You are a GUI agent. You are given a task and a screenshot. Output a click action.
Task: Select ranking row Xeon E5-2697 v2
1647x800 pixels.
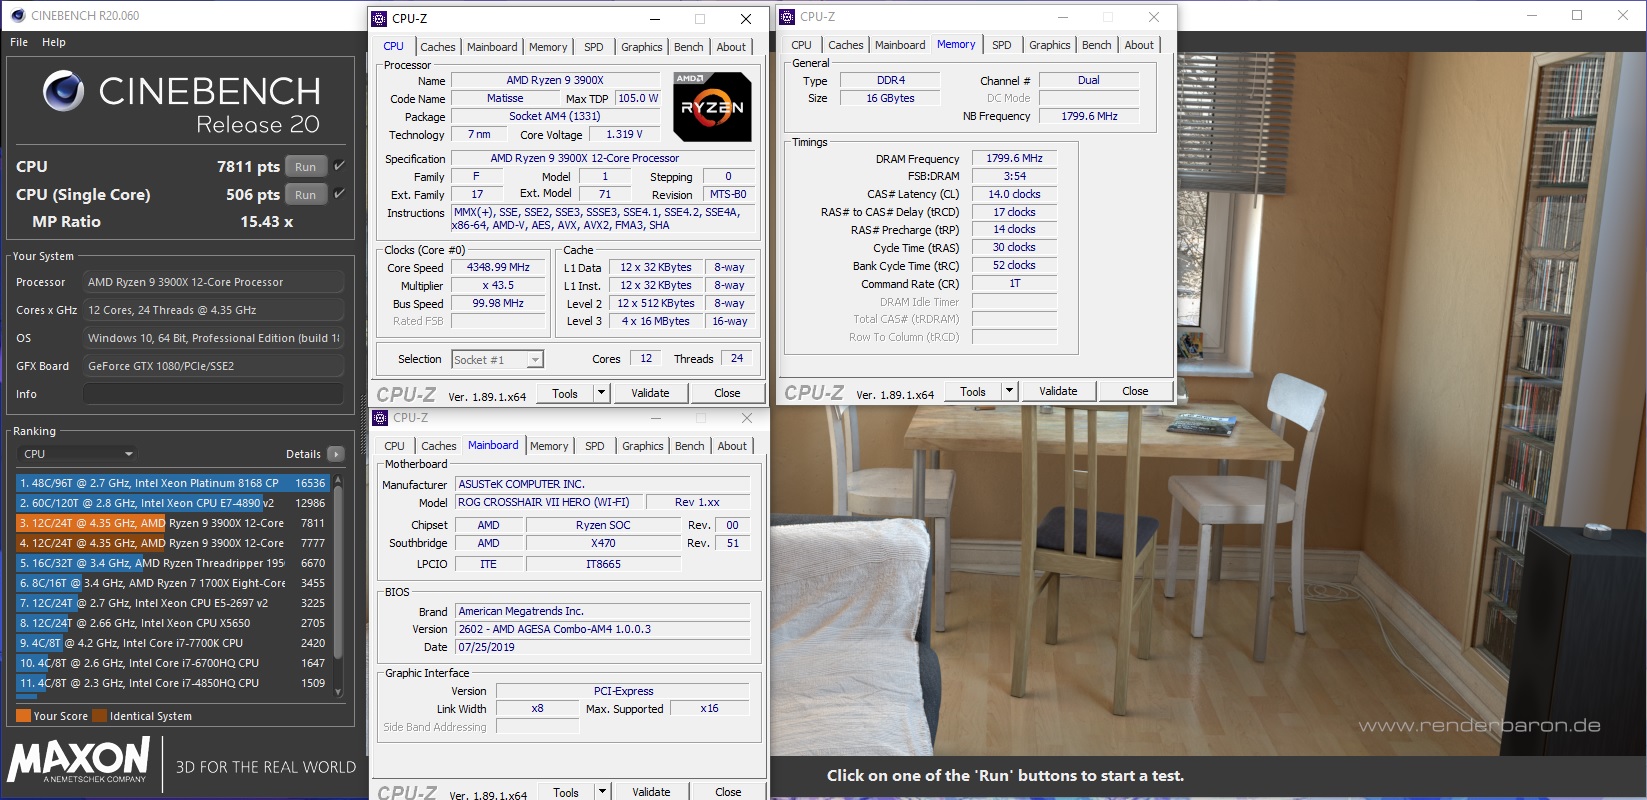[x=172, y=603]
